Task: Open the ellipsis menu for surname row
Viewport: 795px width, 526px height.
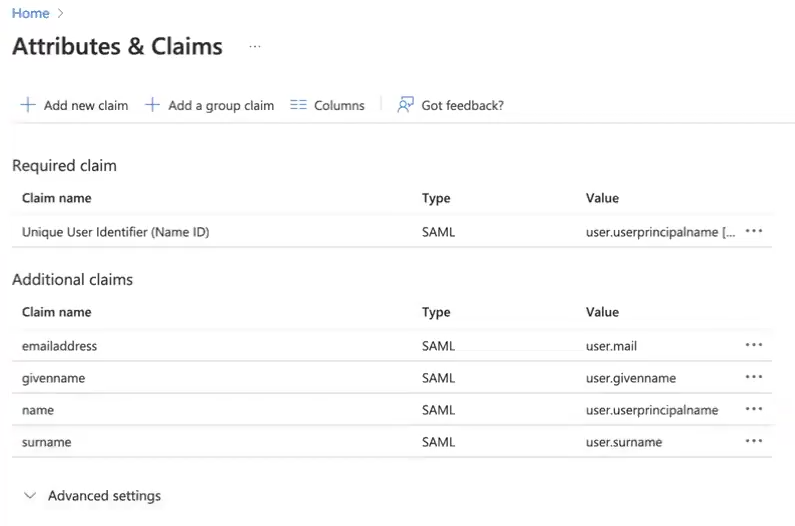Action: (x=754, y=441)
